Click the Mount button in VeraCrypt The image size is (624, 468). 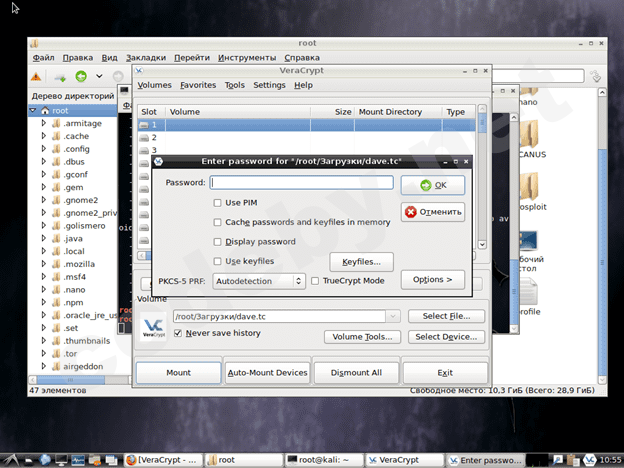178,372
